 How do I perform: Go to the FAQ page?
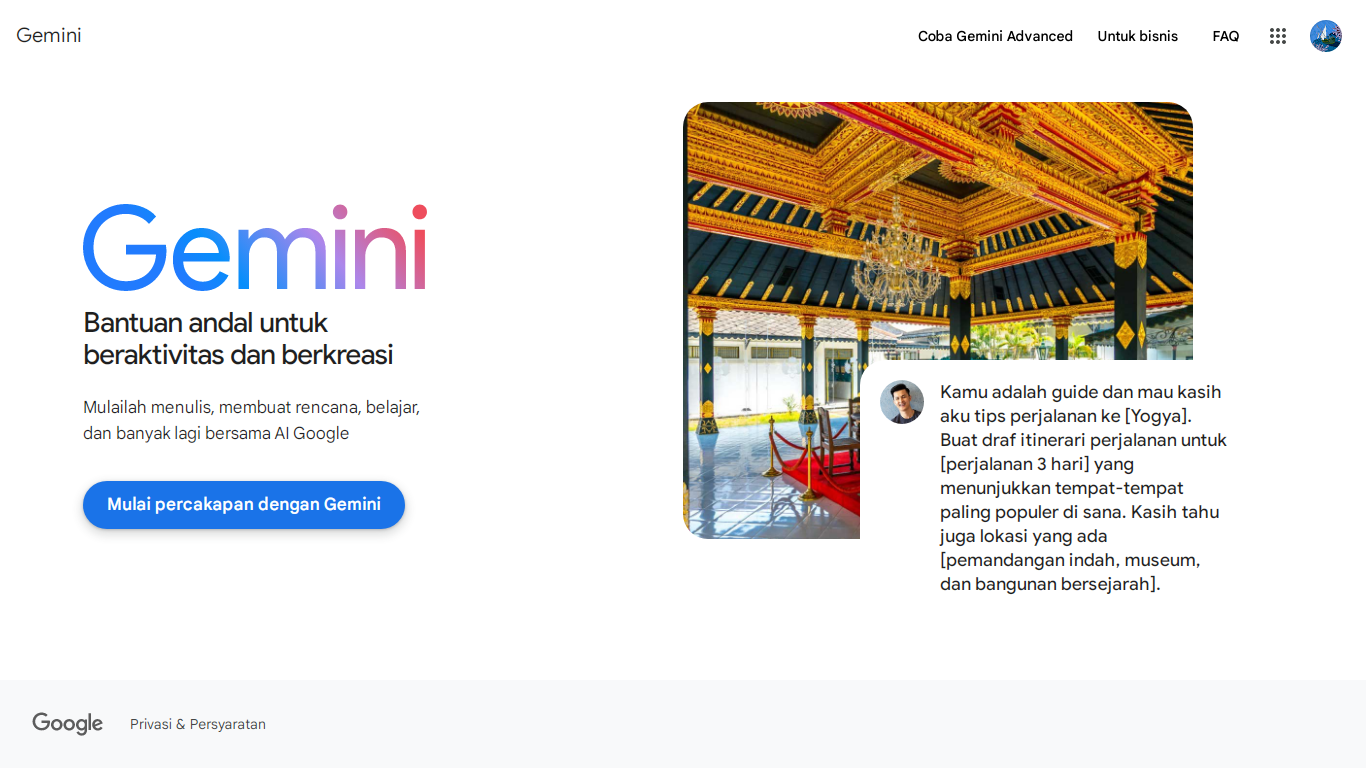click(1226, 36)
